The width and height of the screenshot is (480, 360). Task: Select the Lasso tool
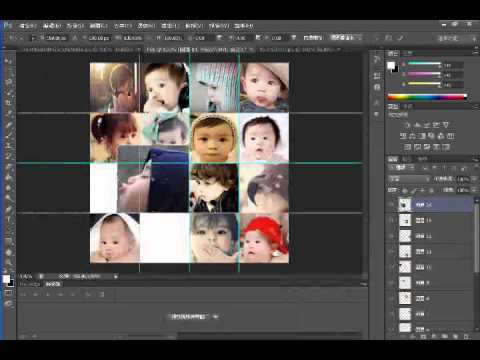click(x=9, y=82)
